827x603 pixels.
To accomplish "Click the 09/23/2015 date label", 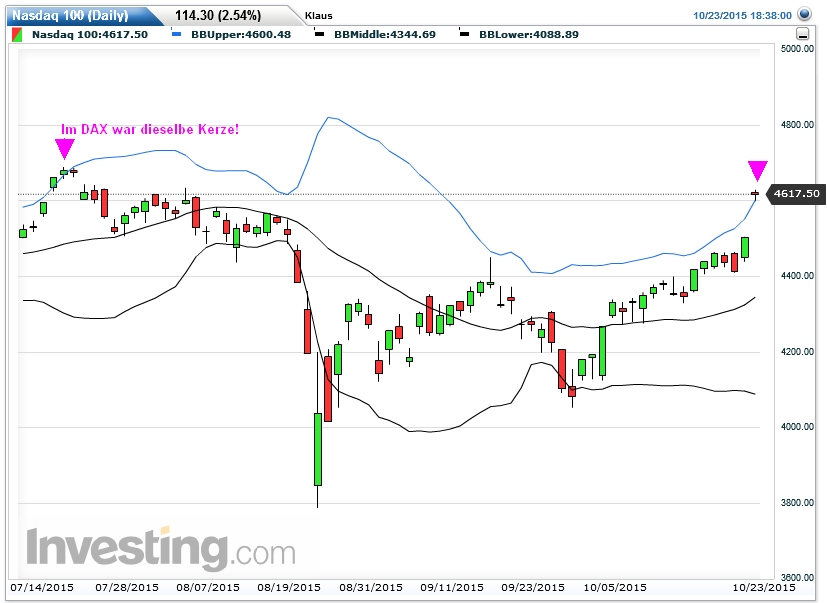I will [x=533, y=588].
